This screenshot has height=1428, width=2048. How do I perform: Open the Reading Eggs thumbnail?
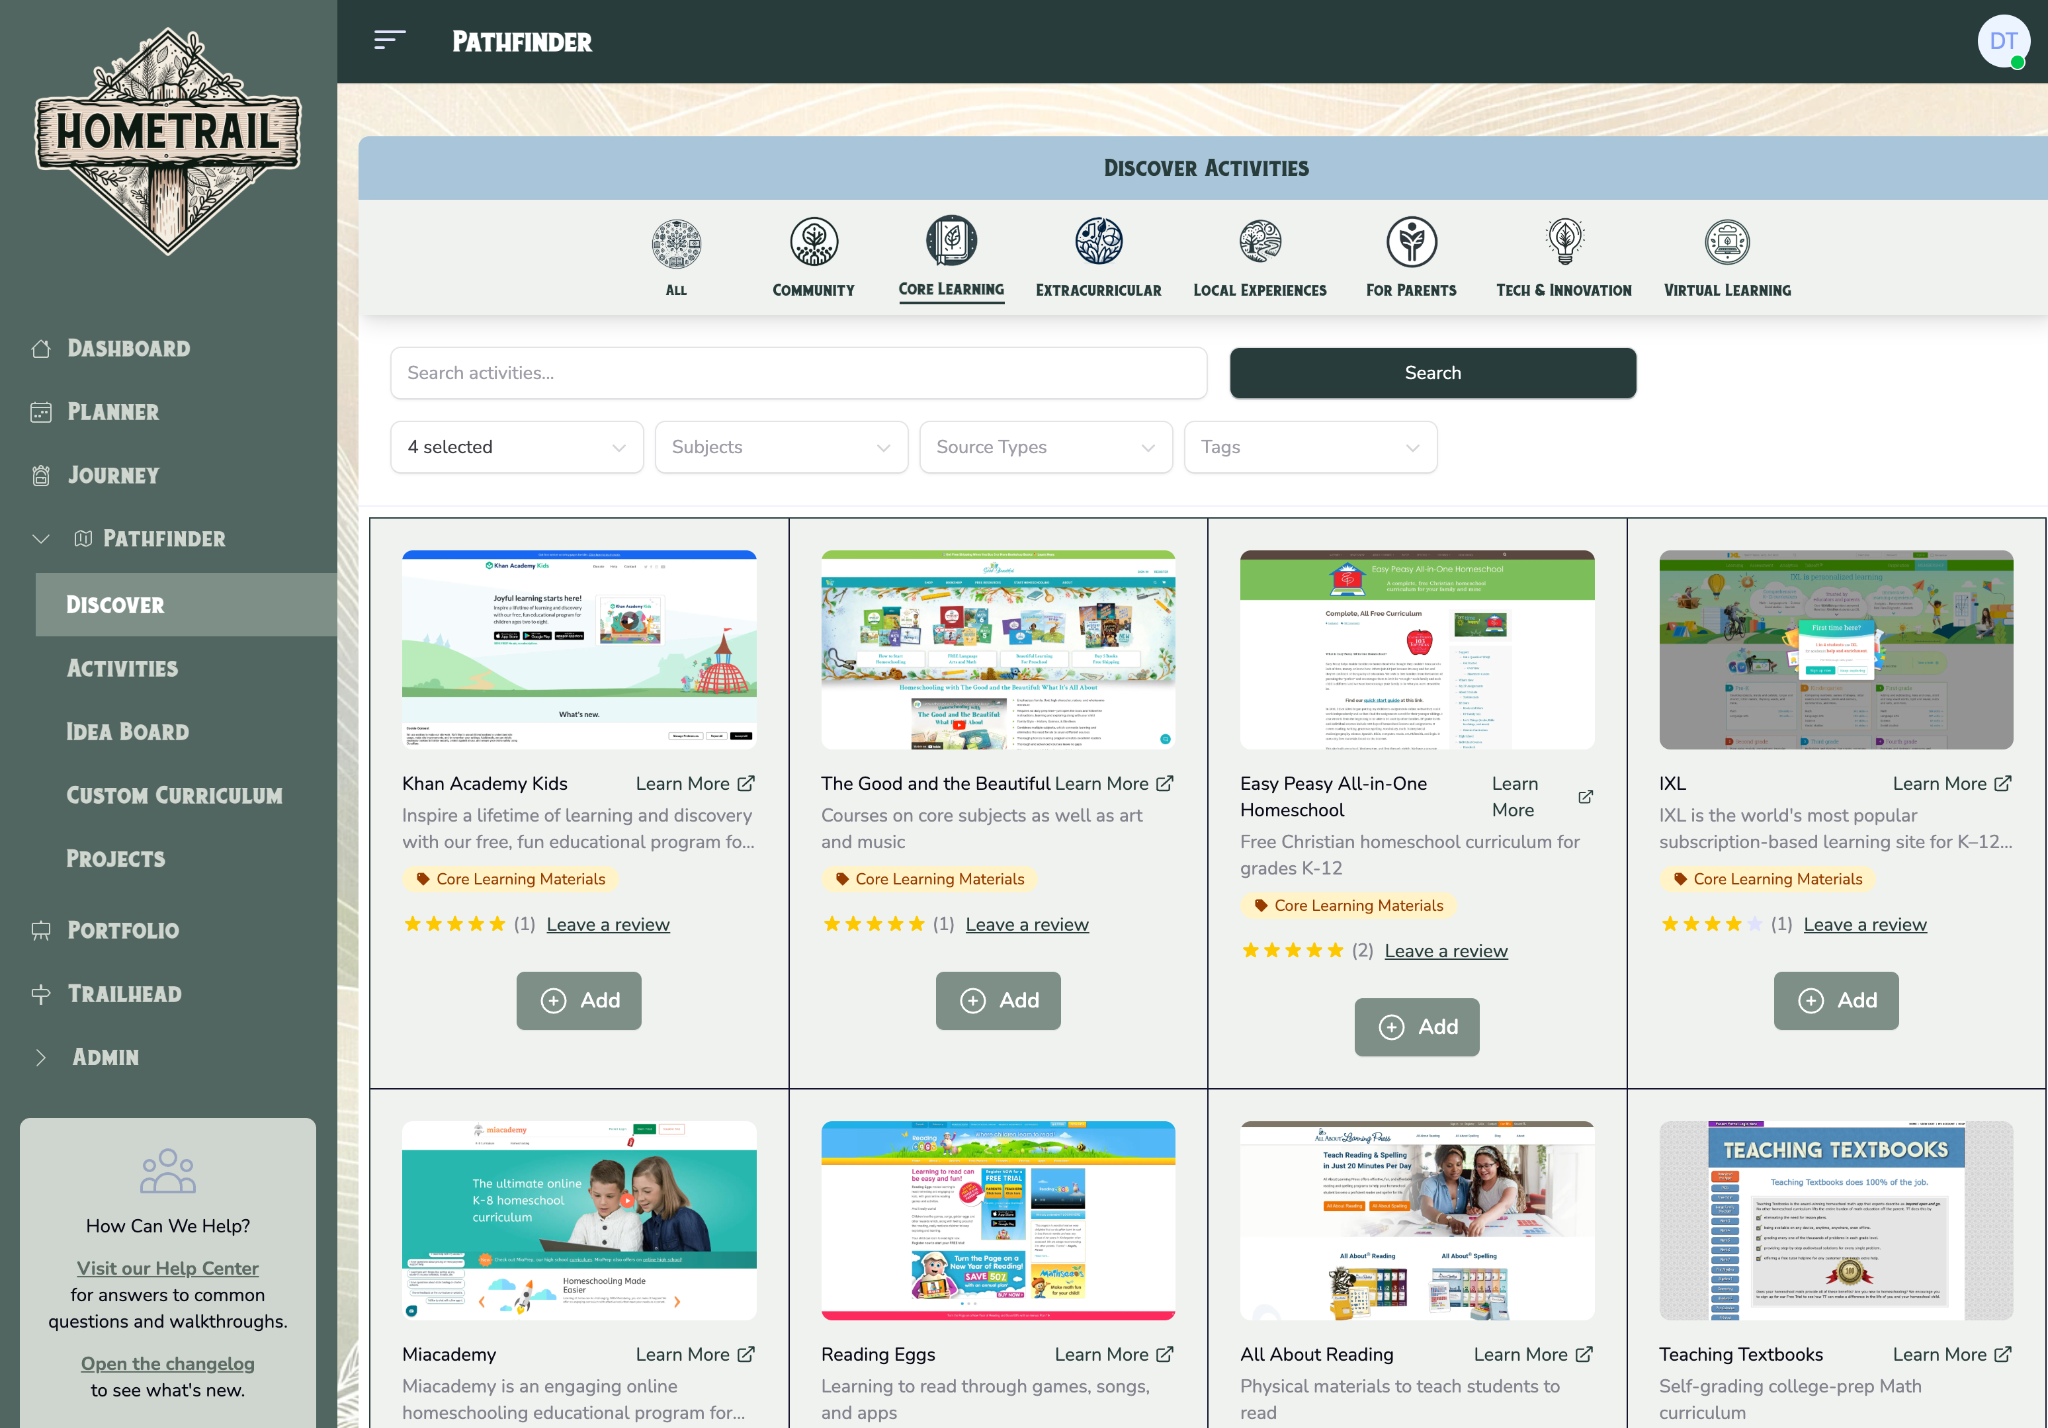[998, 1221]
